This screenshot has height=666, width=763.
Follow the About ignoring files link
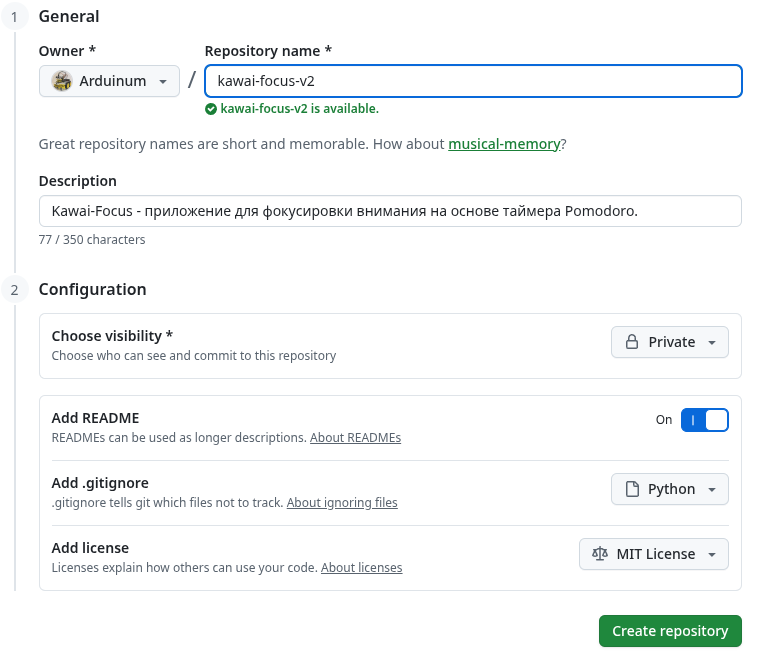[x=342, y=503]
